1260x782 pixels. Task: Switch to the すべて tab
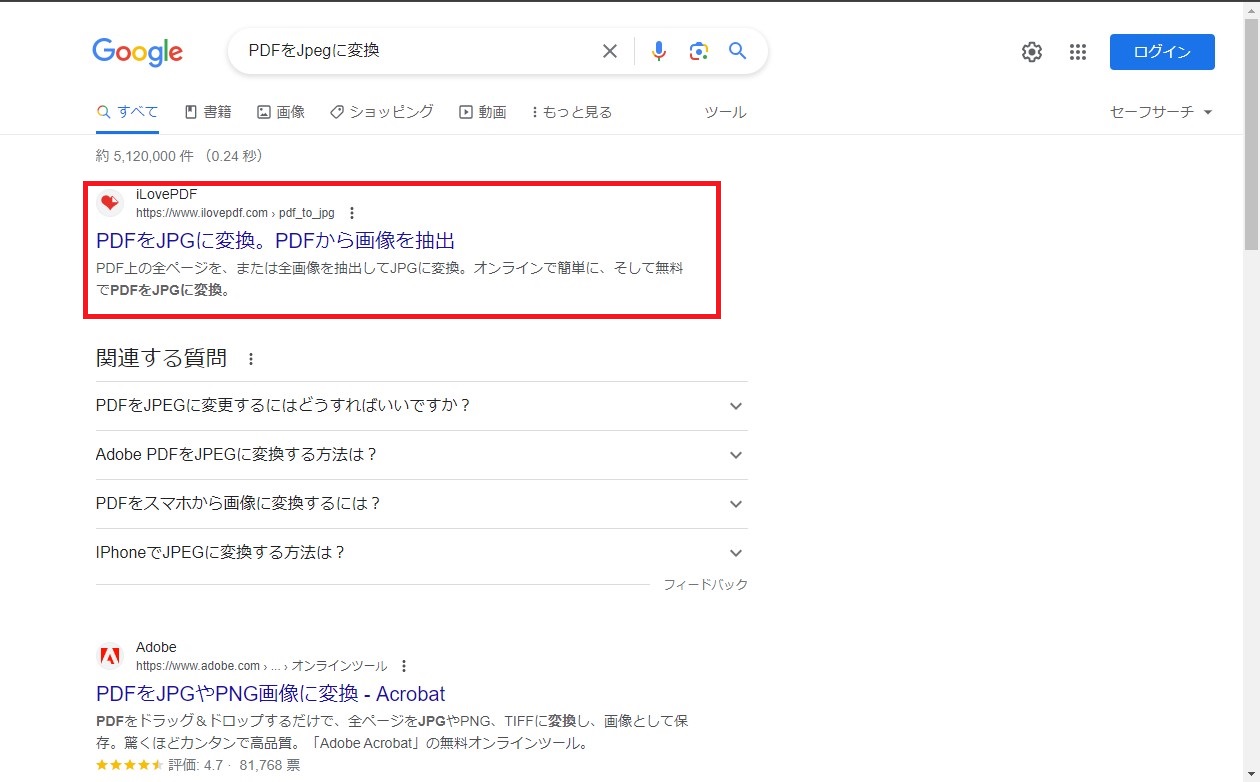pos(127,112)
